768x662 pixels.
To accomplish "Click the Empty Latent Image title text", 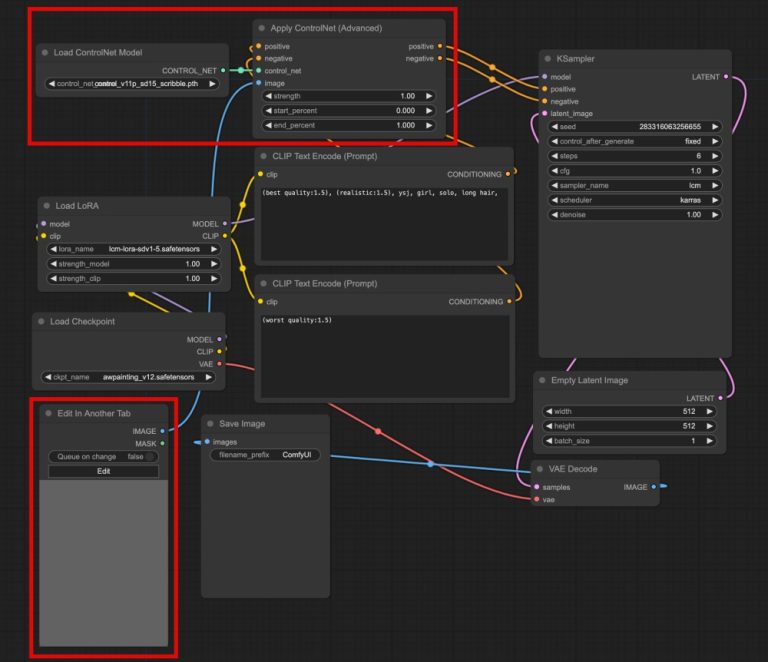I will [x=589, y=380].
